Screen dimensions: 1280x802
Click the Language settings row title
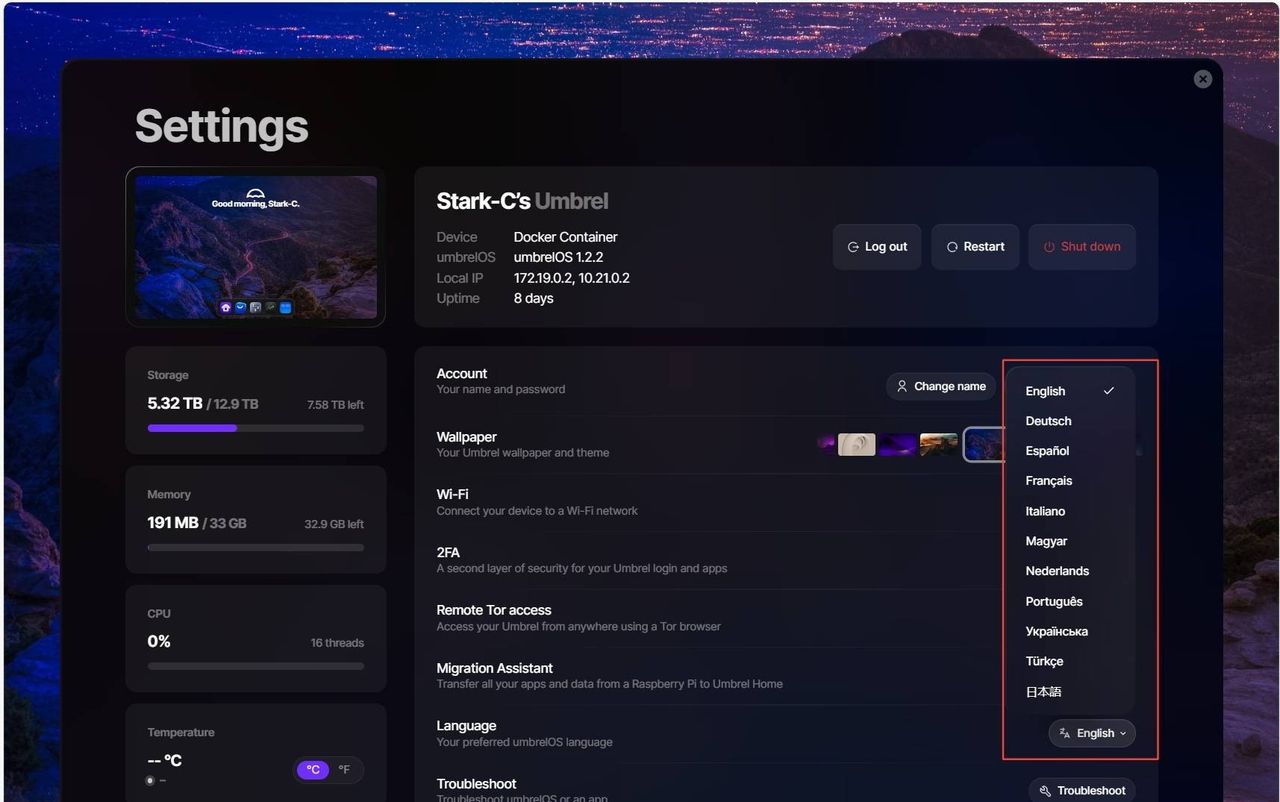[466, 726]
